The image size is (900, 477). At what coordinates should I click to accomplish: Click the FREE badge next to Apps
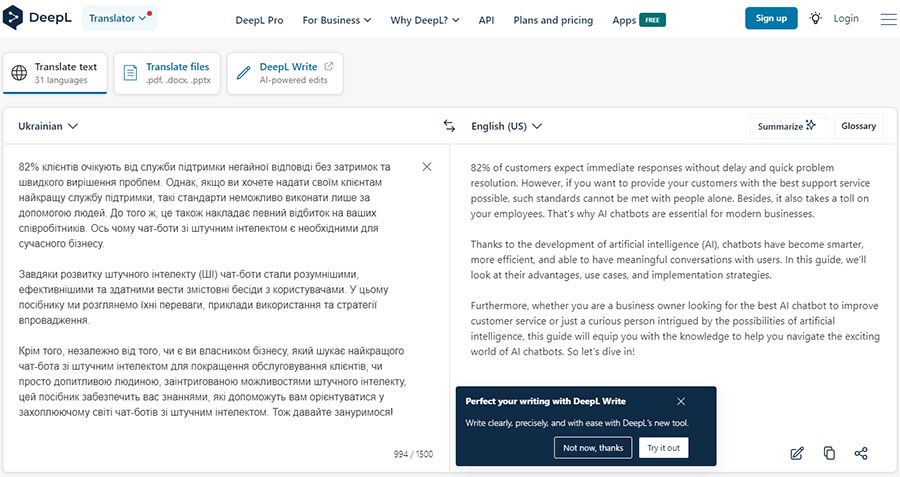pyautogui.click(x=653, y=20)
